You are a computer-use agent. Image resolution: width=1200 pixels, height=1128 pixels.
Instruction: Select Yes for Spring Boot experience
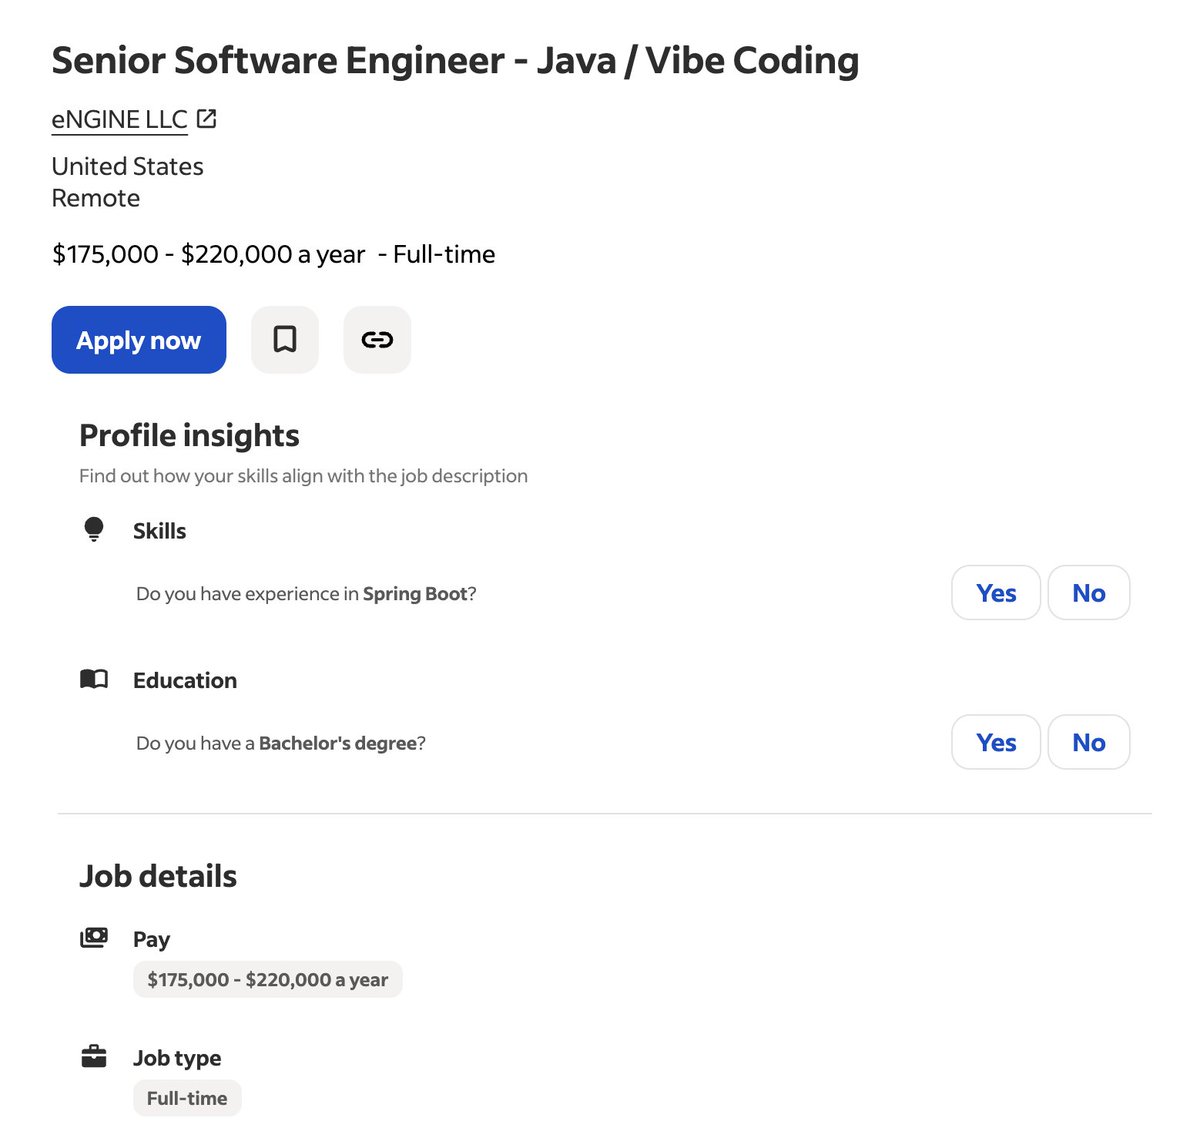(x=995, y=592)
